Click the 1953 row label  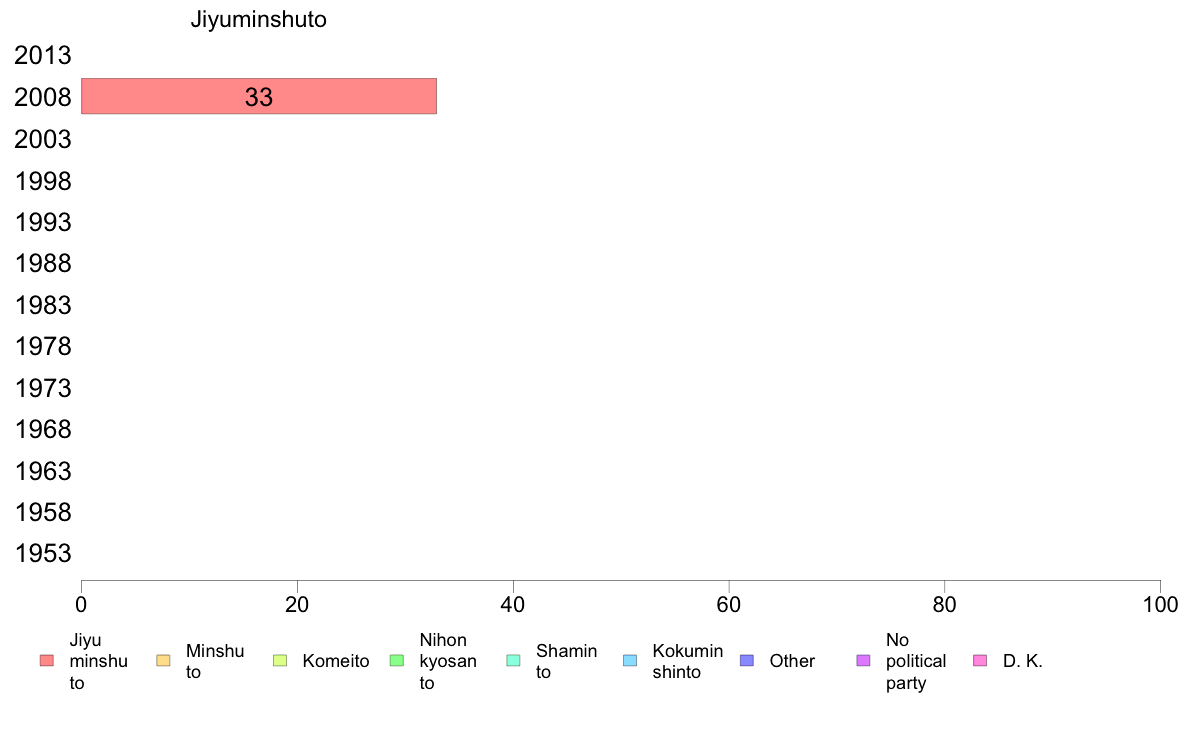coord(43,553)
